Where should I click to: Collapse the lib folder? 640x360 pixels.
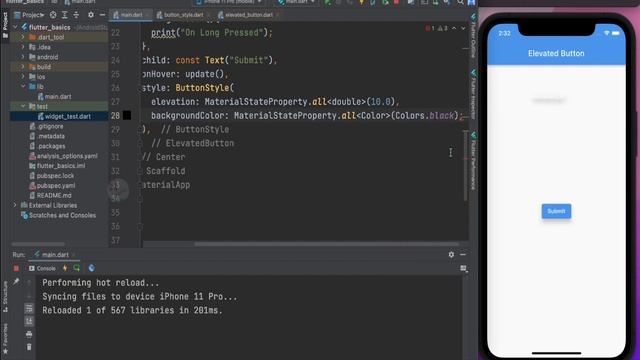pos(23,87)
